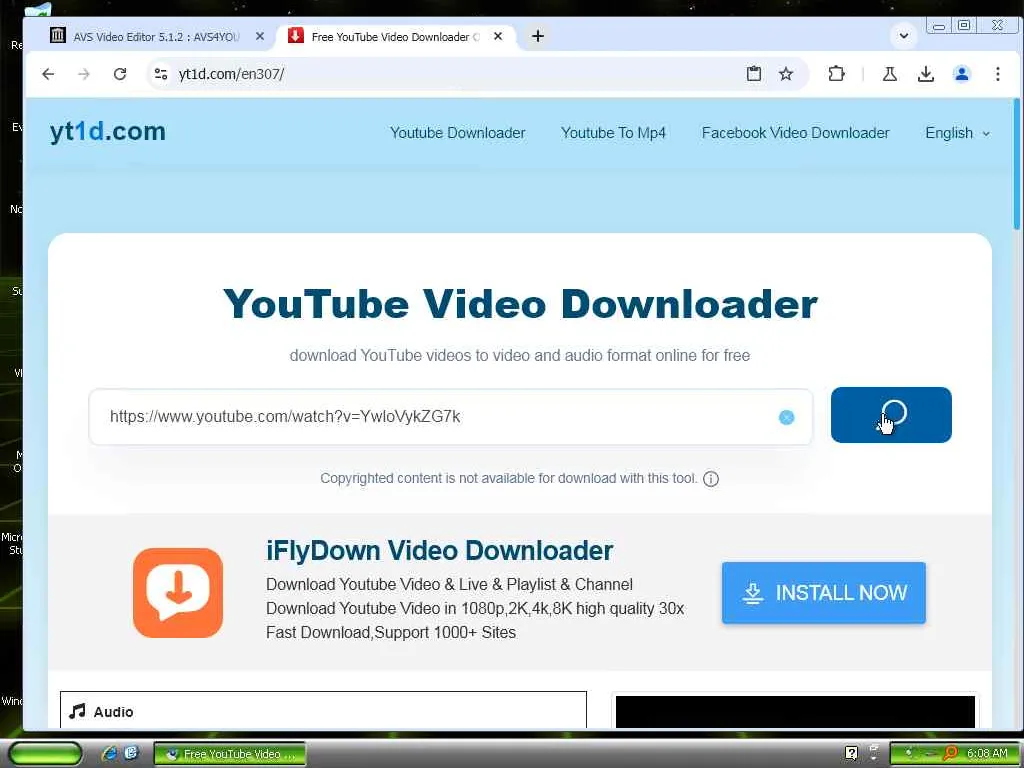Open the Youtube To Mp4 nav link
The height and width of the screenshot is (768, 1024).
click(613, 133)
